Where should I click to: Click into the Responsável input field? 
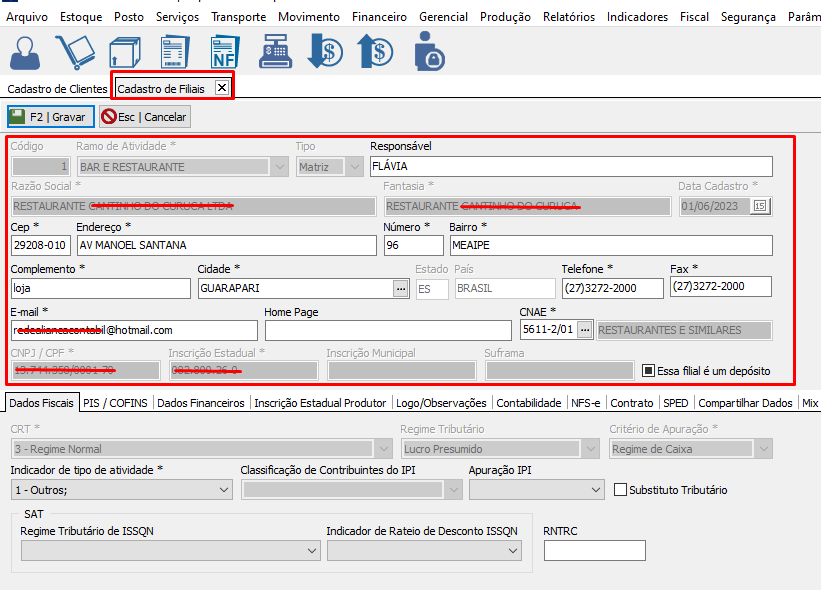coord(571,166)
